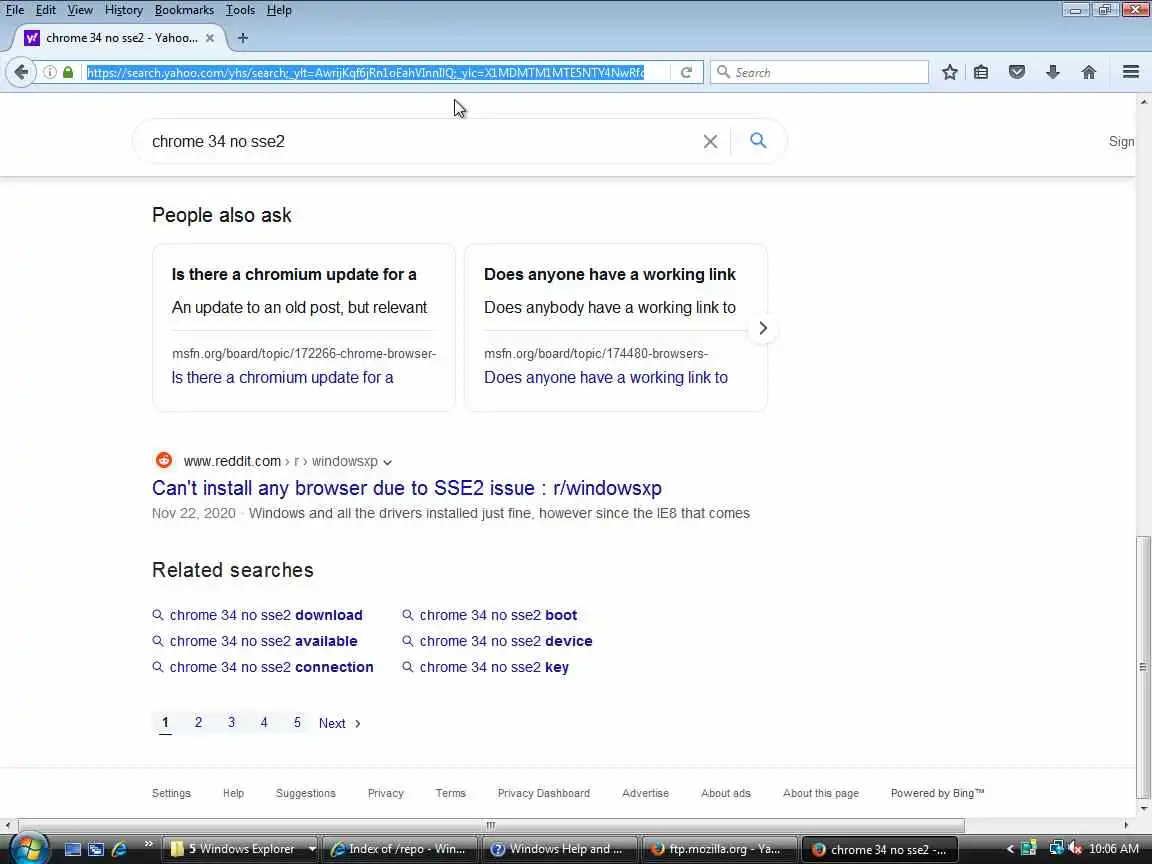
Task: Search chrome 34 no sse2 connection
Action: [x=271, y=667]
